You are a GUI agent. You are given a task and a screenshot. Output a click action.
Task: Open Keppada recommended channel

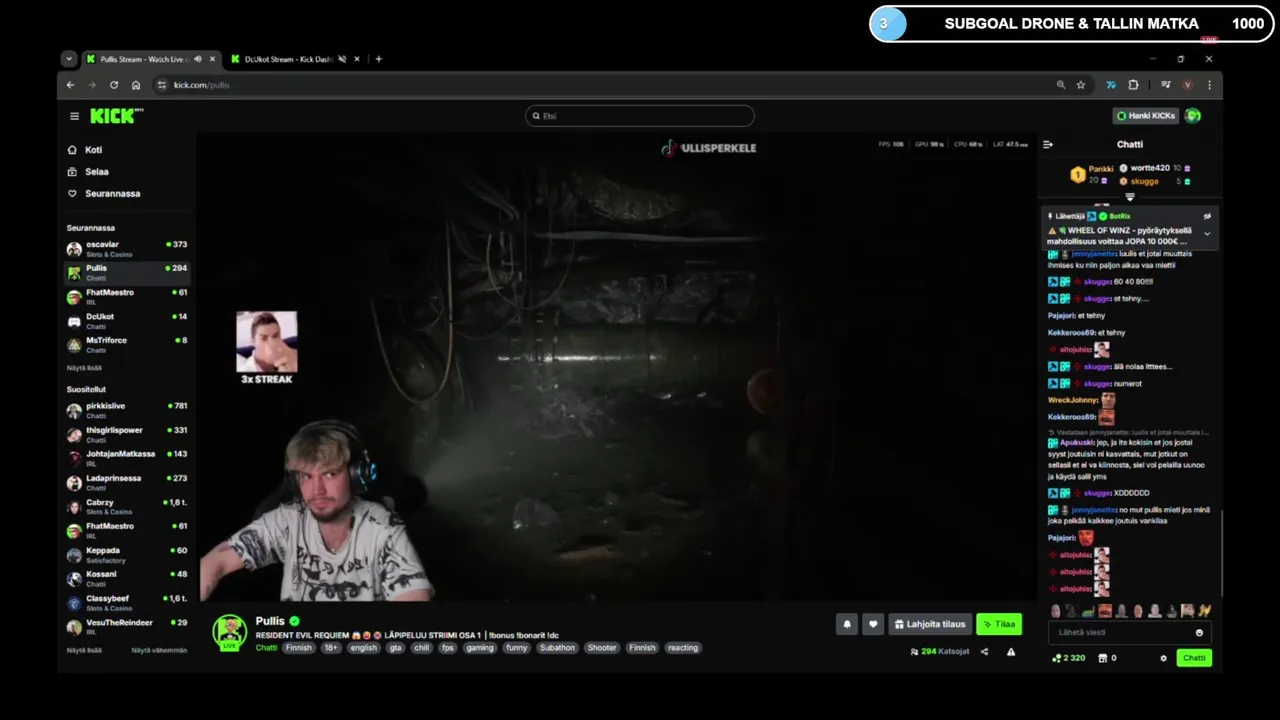(127, 554)
